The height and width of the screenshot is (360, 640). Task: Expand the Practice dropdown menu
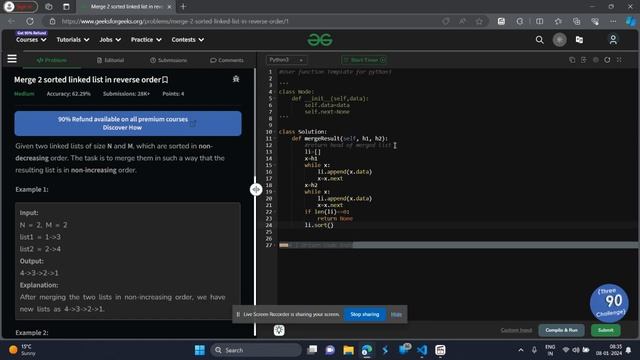tap(146, 40)
